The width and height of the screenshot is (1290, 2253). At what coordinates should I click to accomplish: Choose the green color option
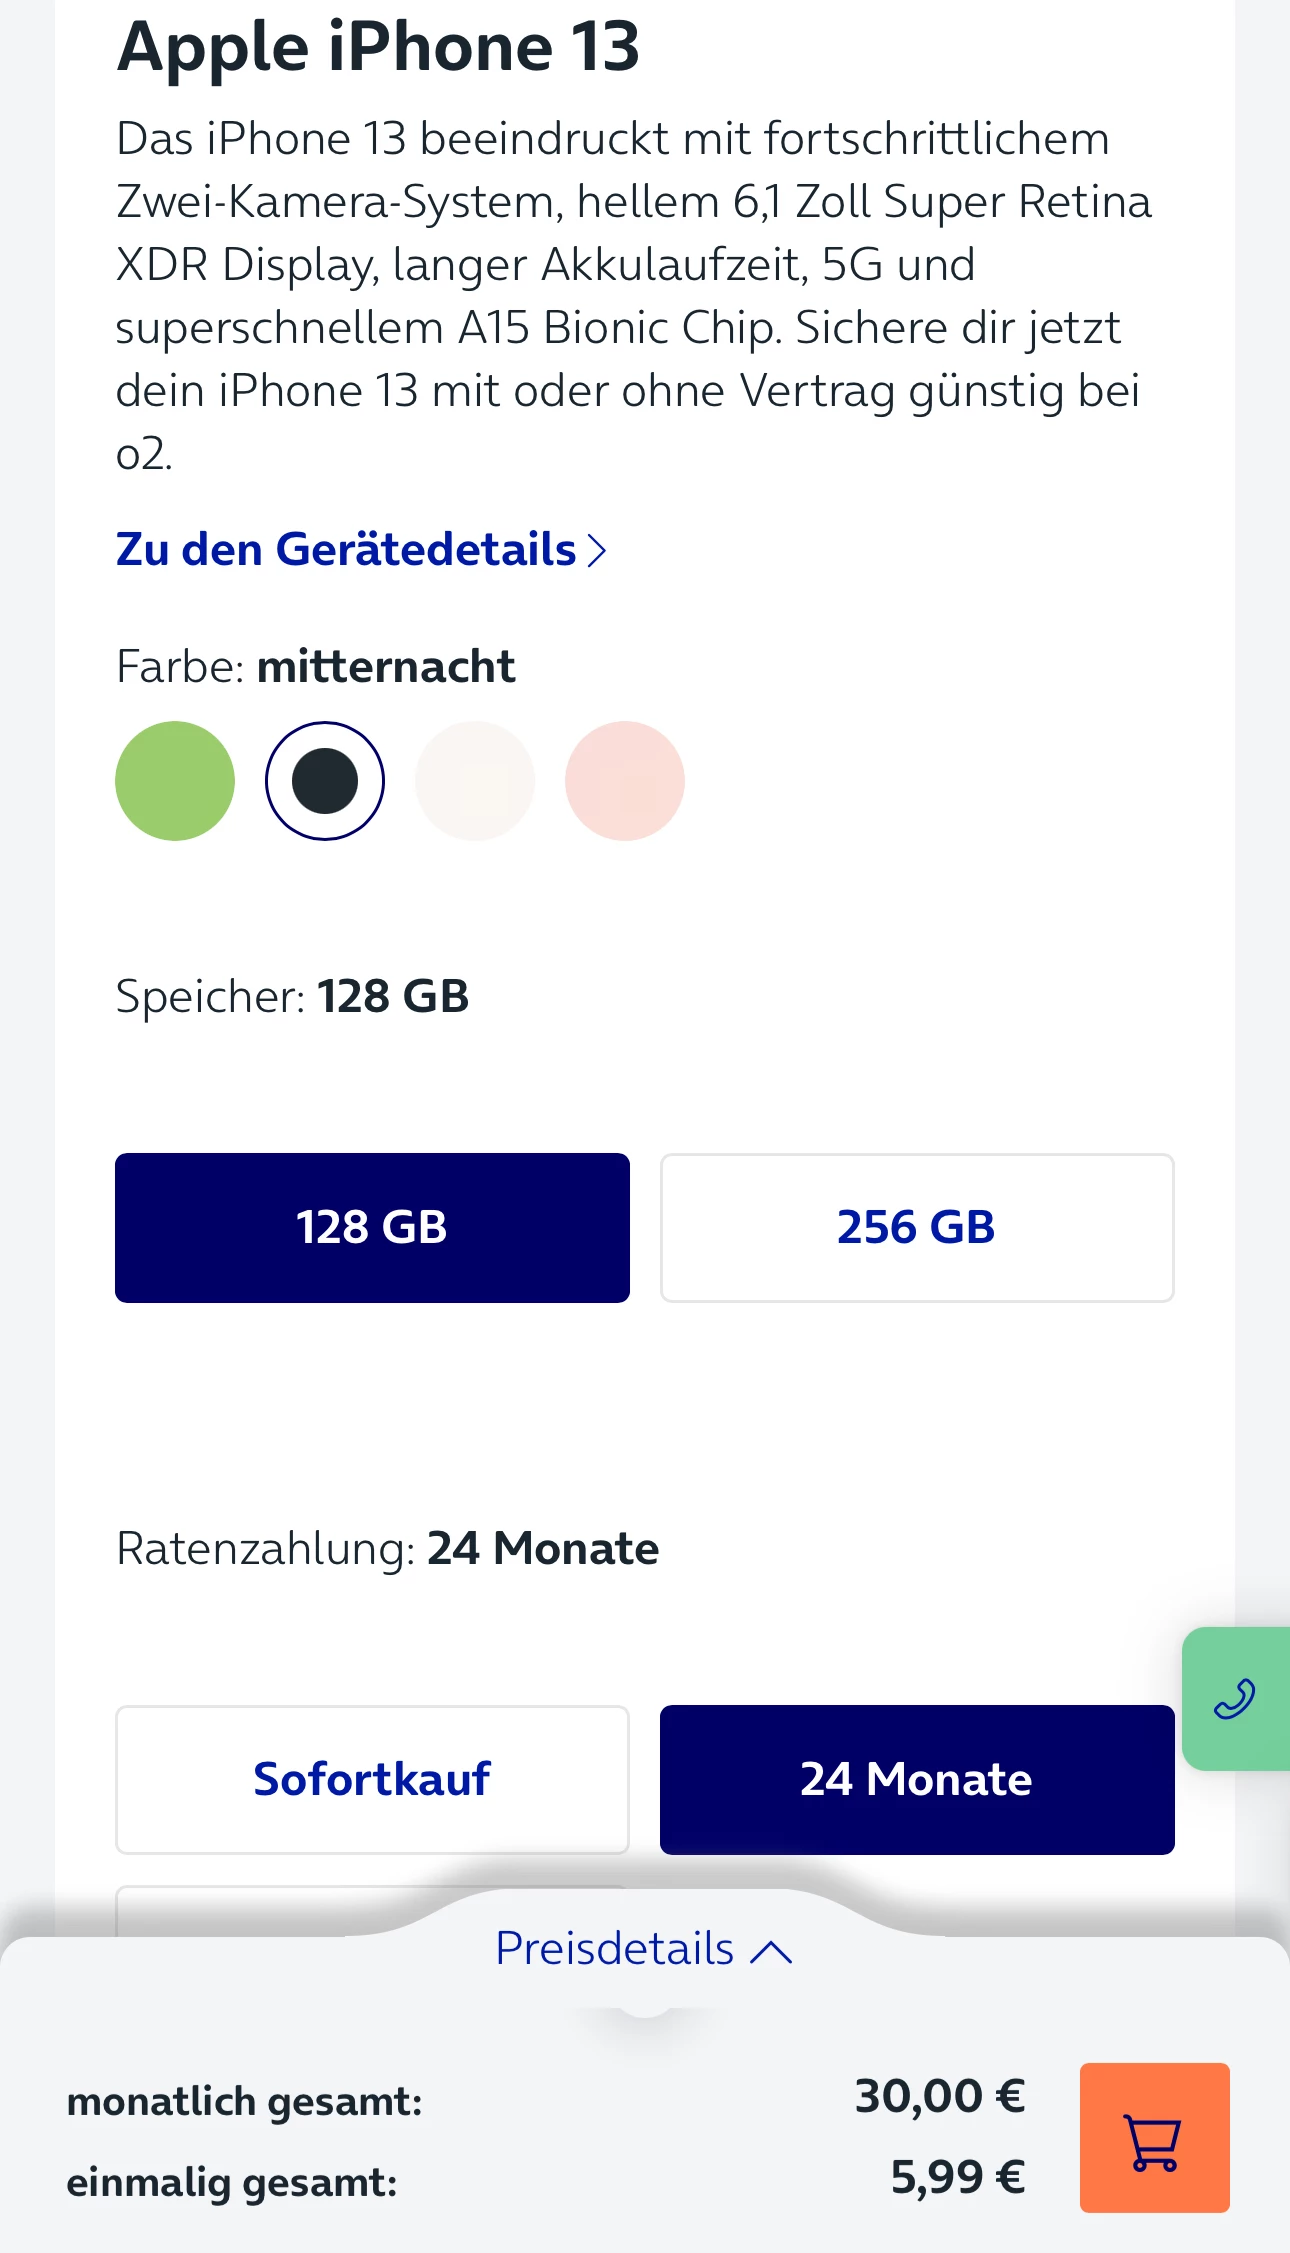coord(175,781)
